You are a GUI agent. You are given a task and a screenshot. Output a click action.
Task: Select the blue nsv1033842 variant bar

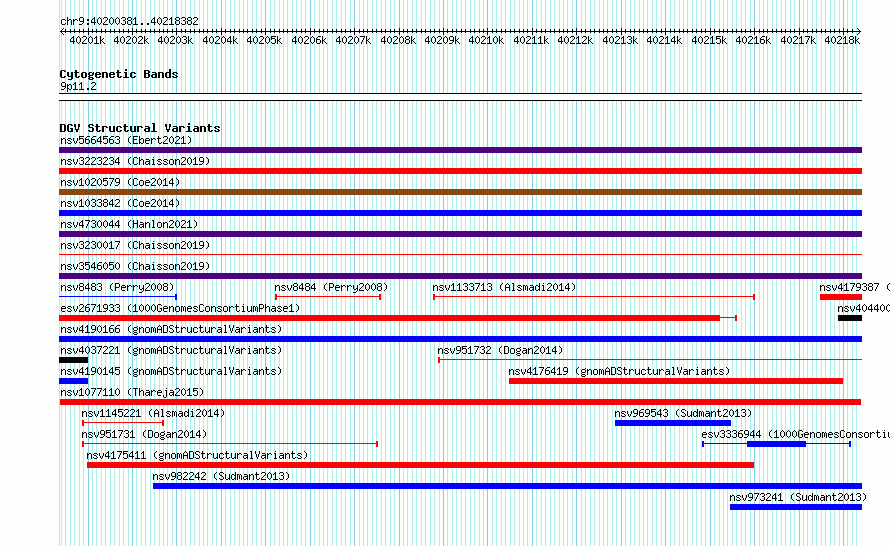[x=460, y=213]
